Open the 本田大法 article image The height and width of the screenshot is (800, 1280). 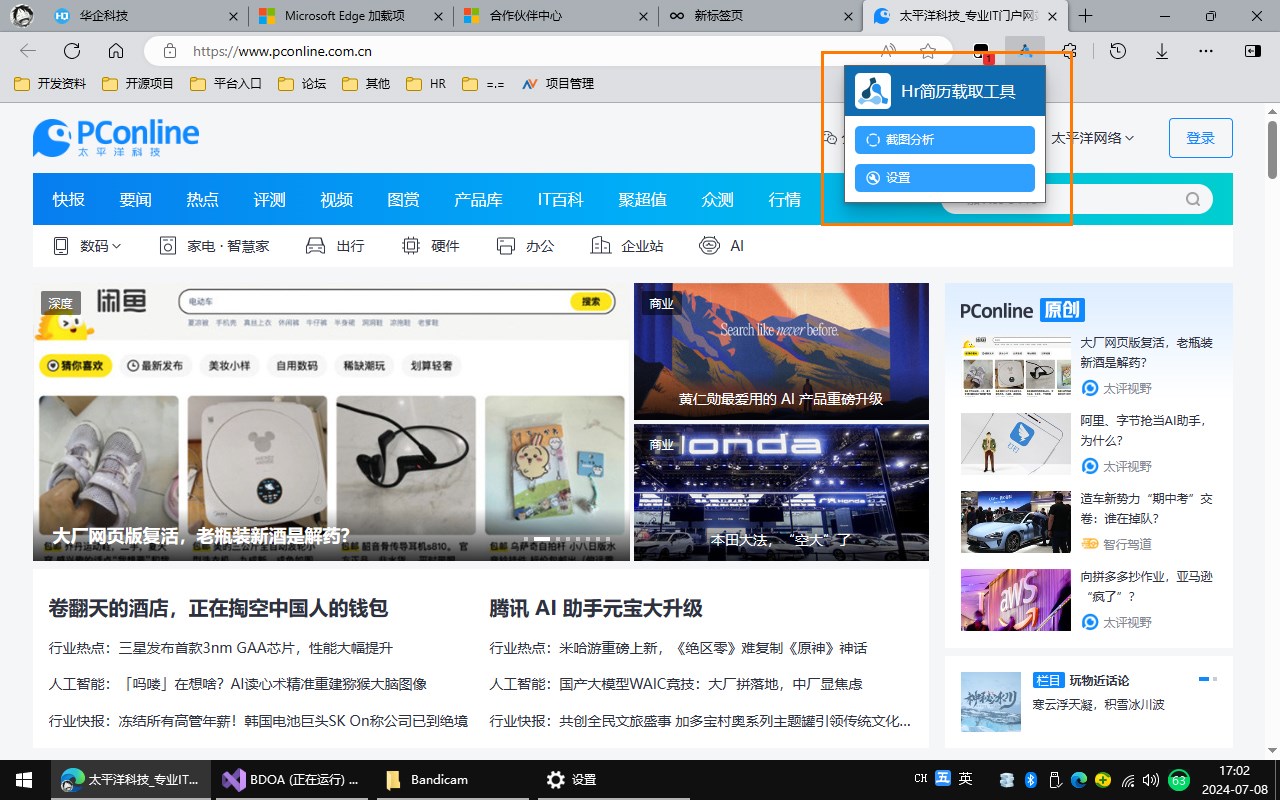click(x=781, y=492)
